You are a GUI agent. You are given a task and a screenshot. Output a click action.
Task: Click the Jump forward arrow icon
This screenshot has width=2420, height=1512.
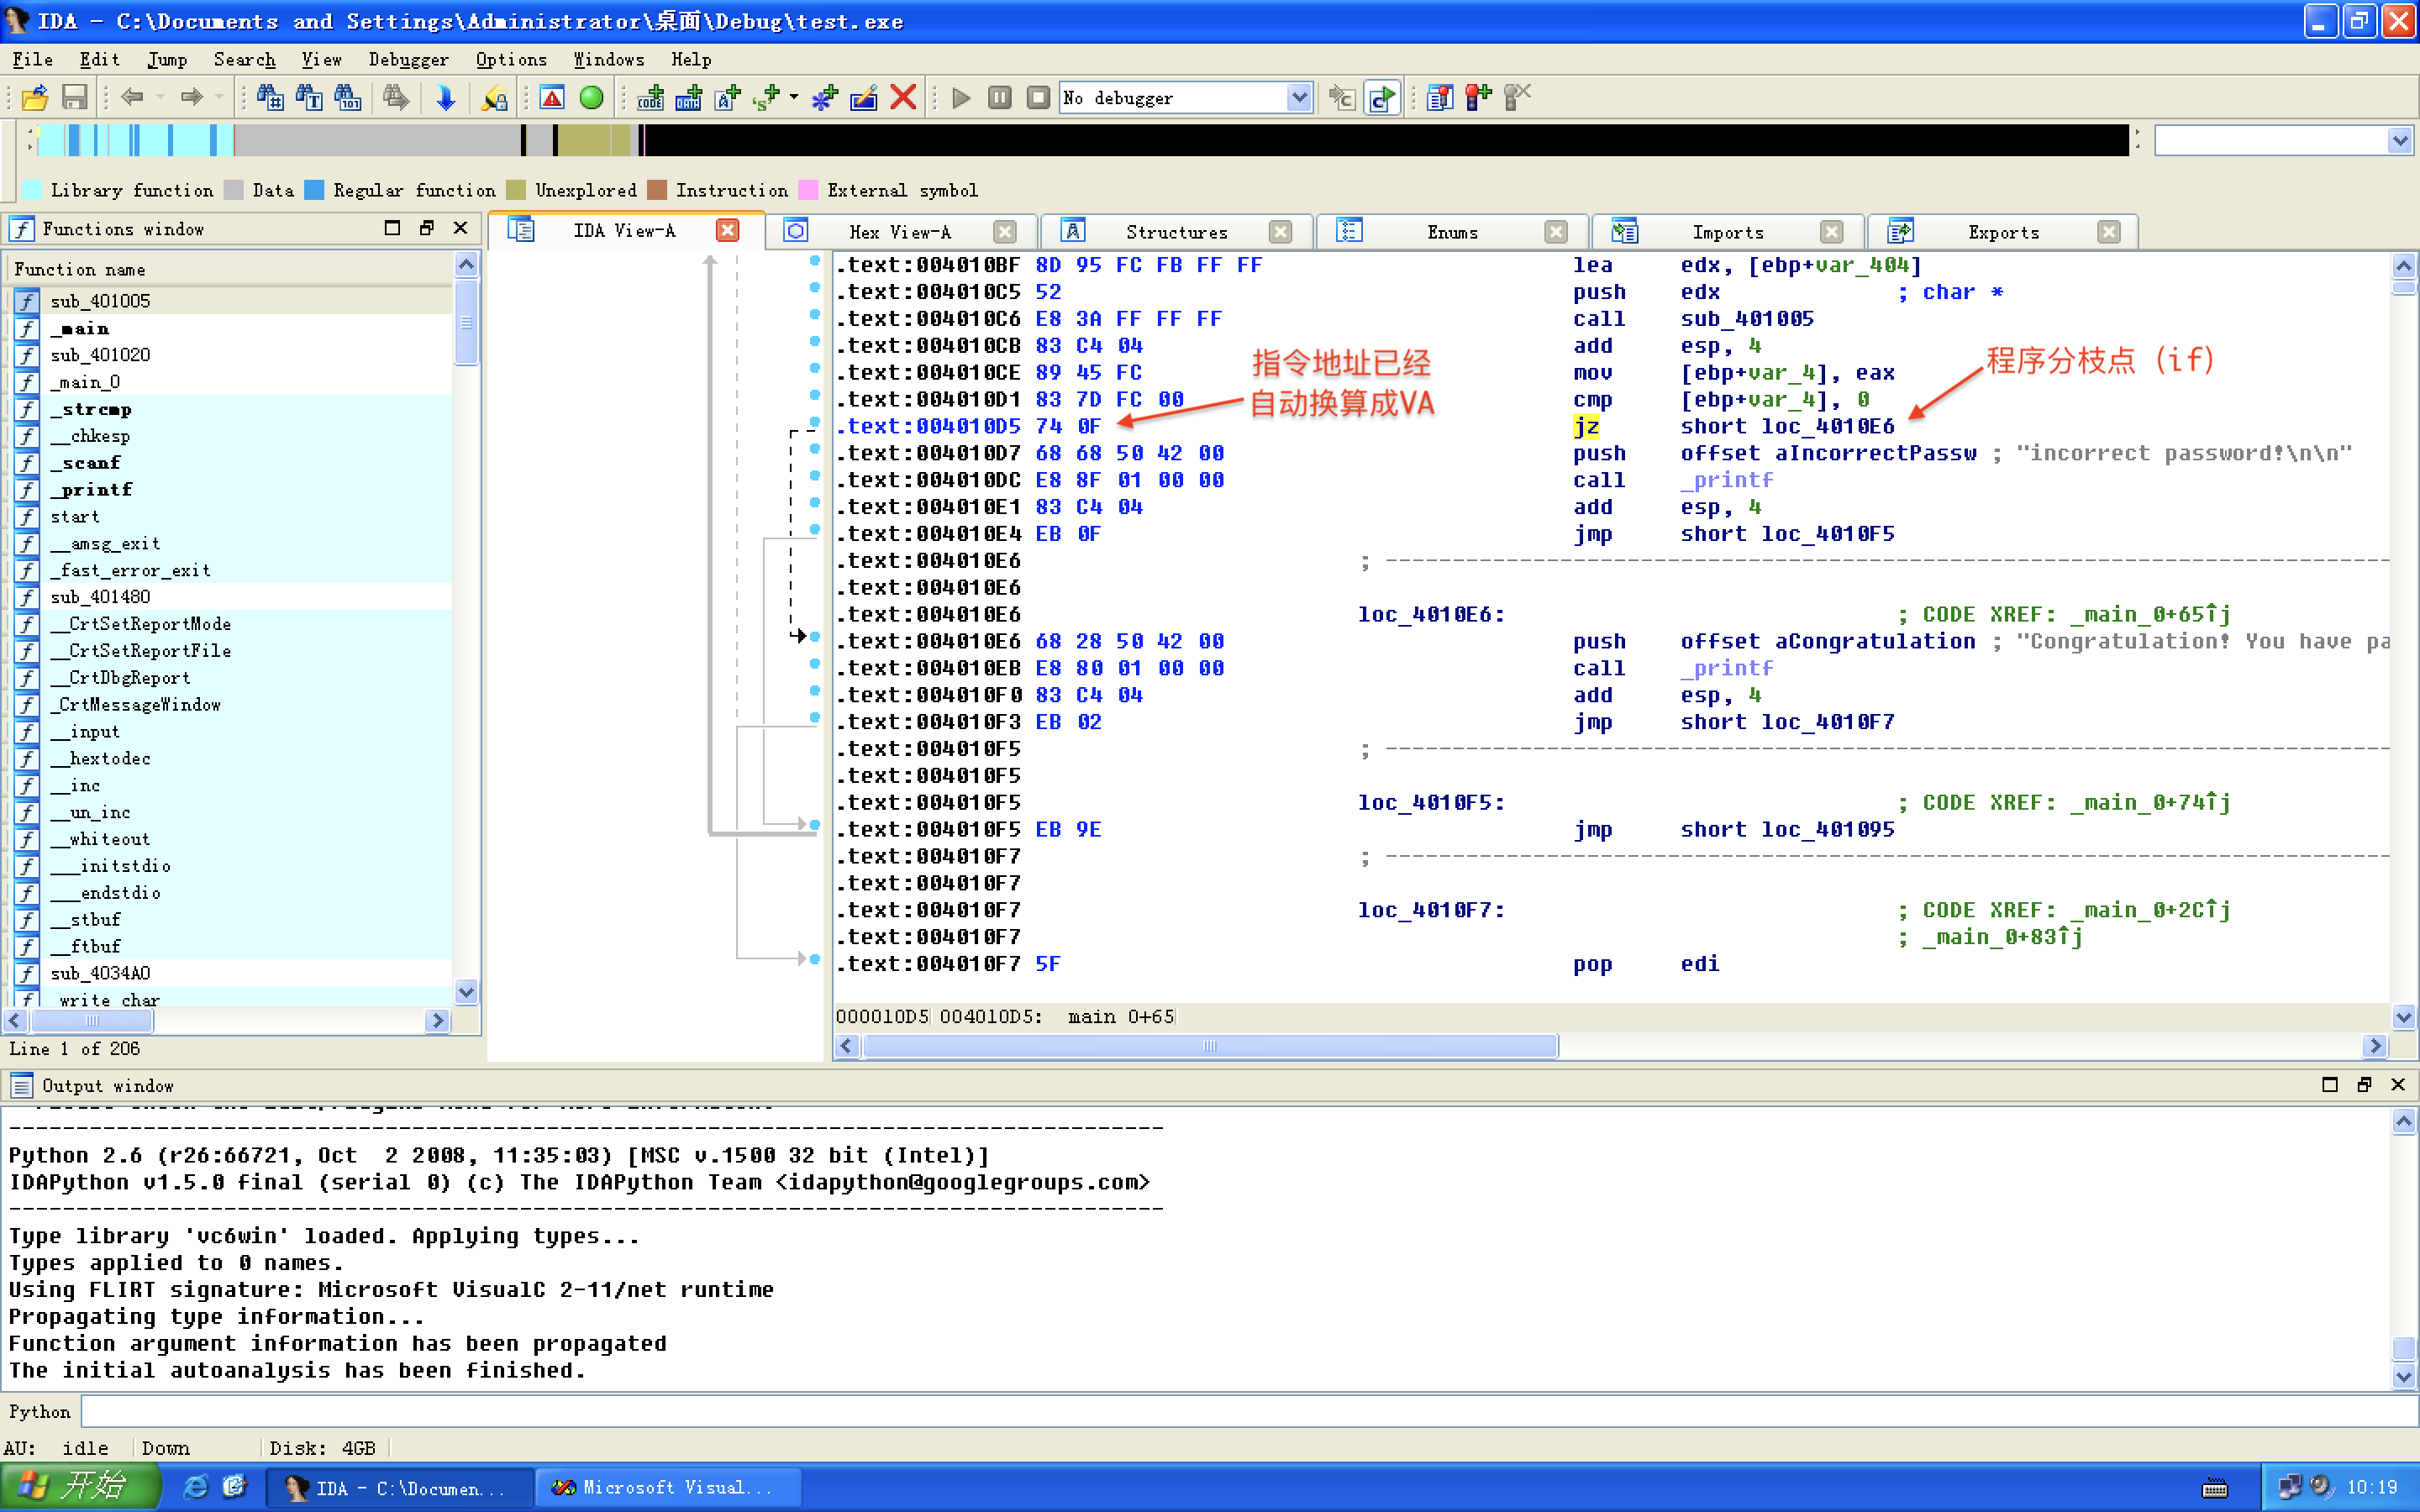191,97
